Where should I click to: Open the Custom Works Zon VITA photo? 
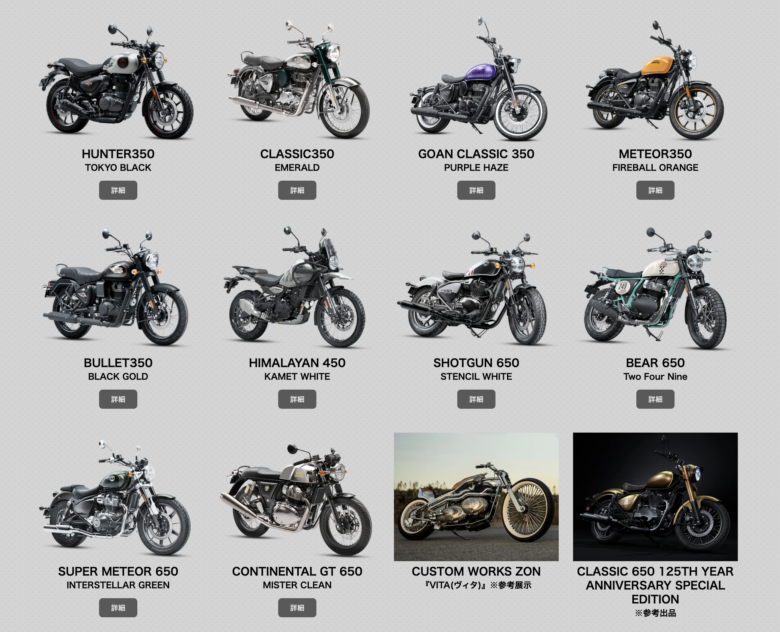click(476, 497)
